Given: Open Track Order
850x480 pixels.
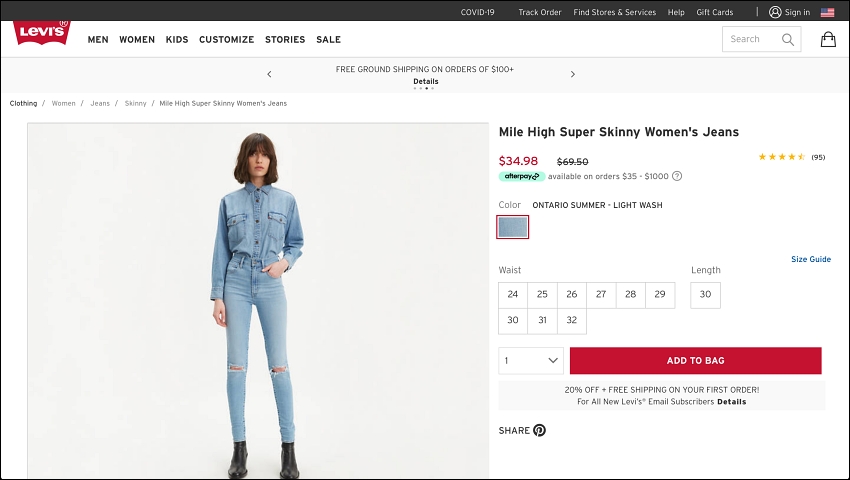Looking at the screenshot, I should (x=540, y=12).
